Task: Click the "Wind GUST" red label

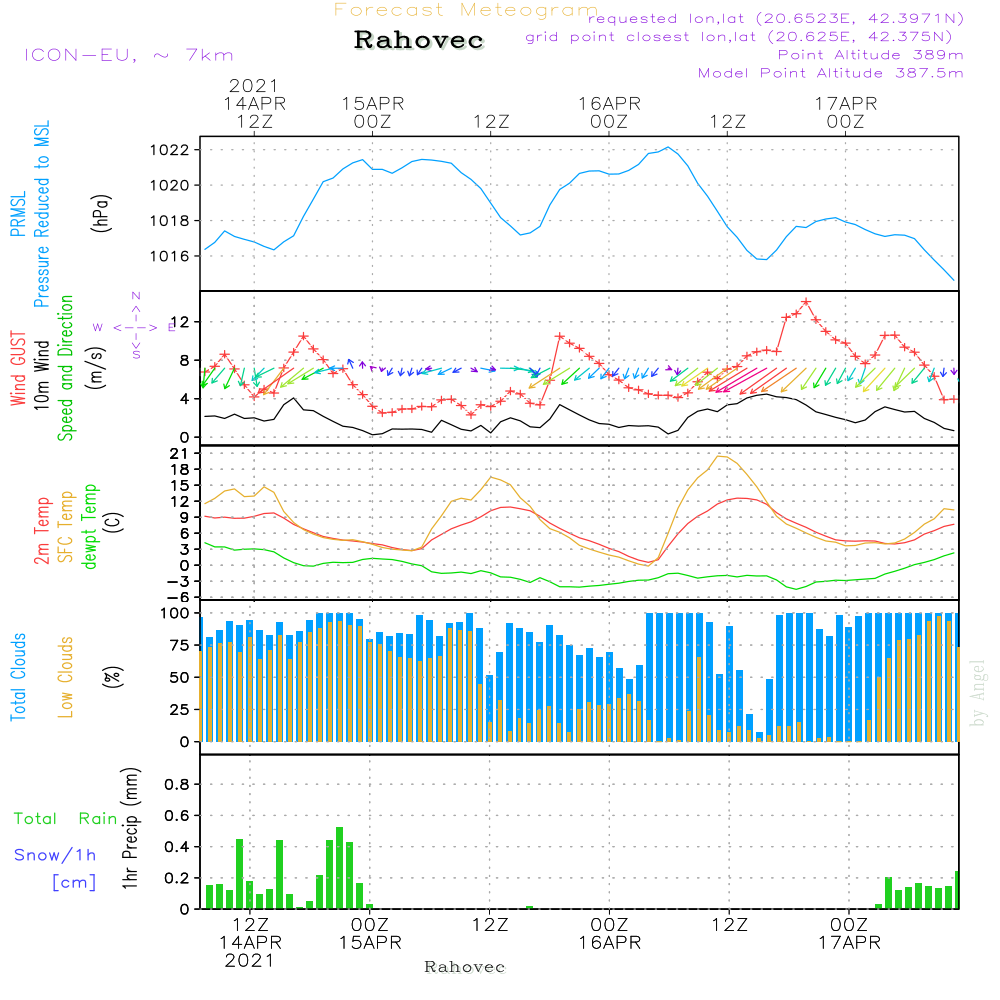Action: click(x=18, y=368)
